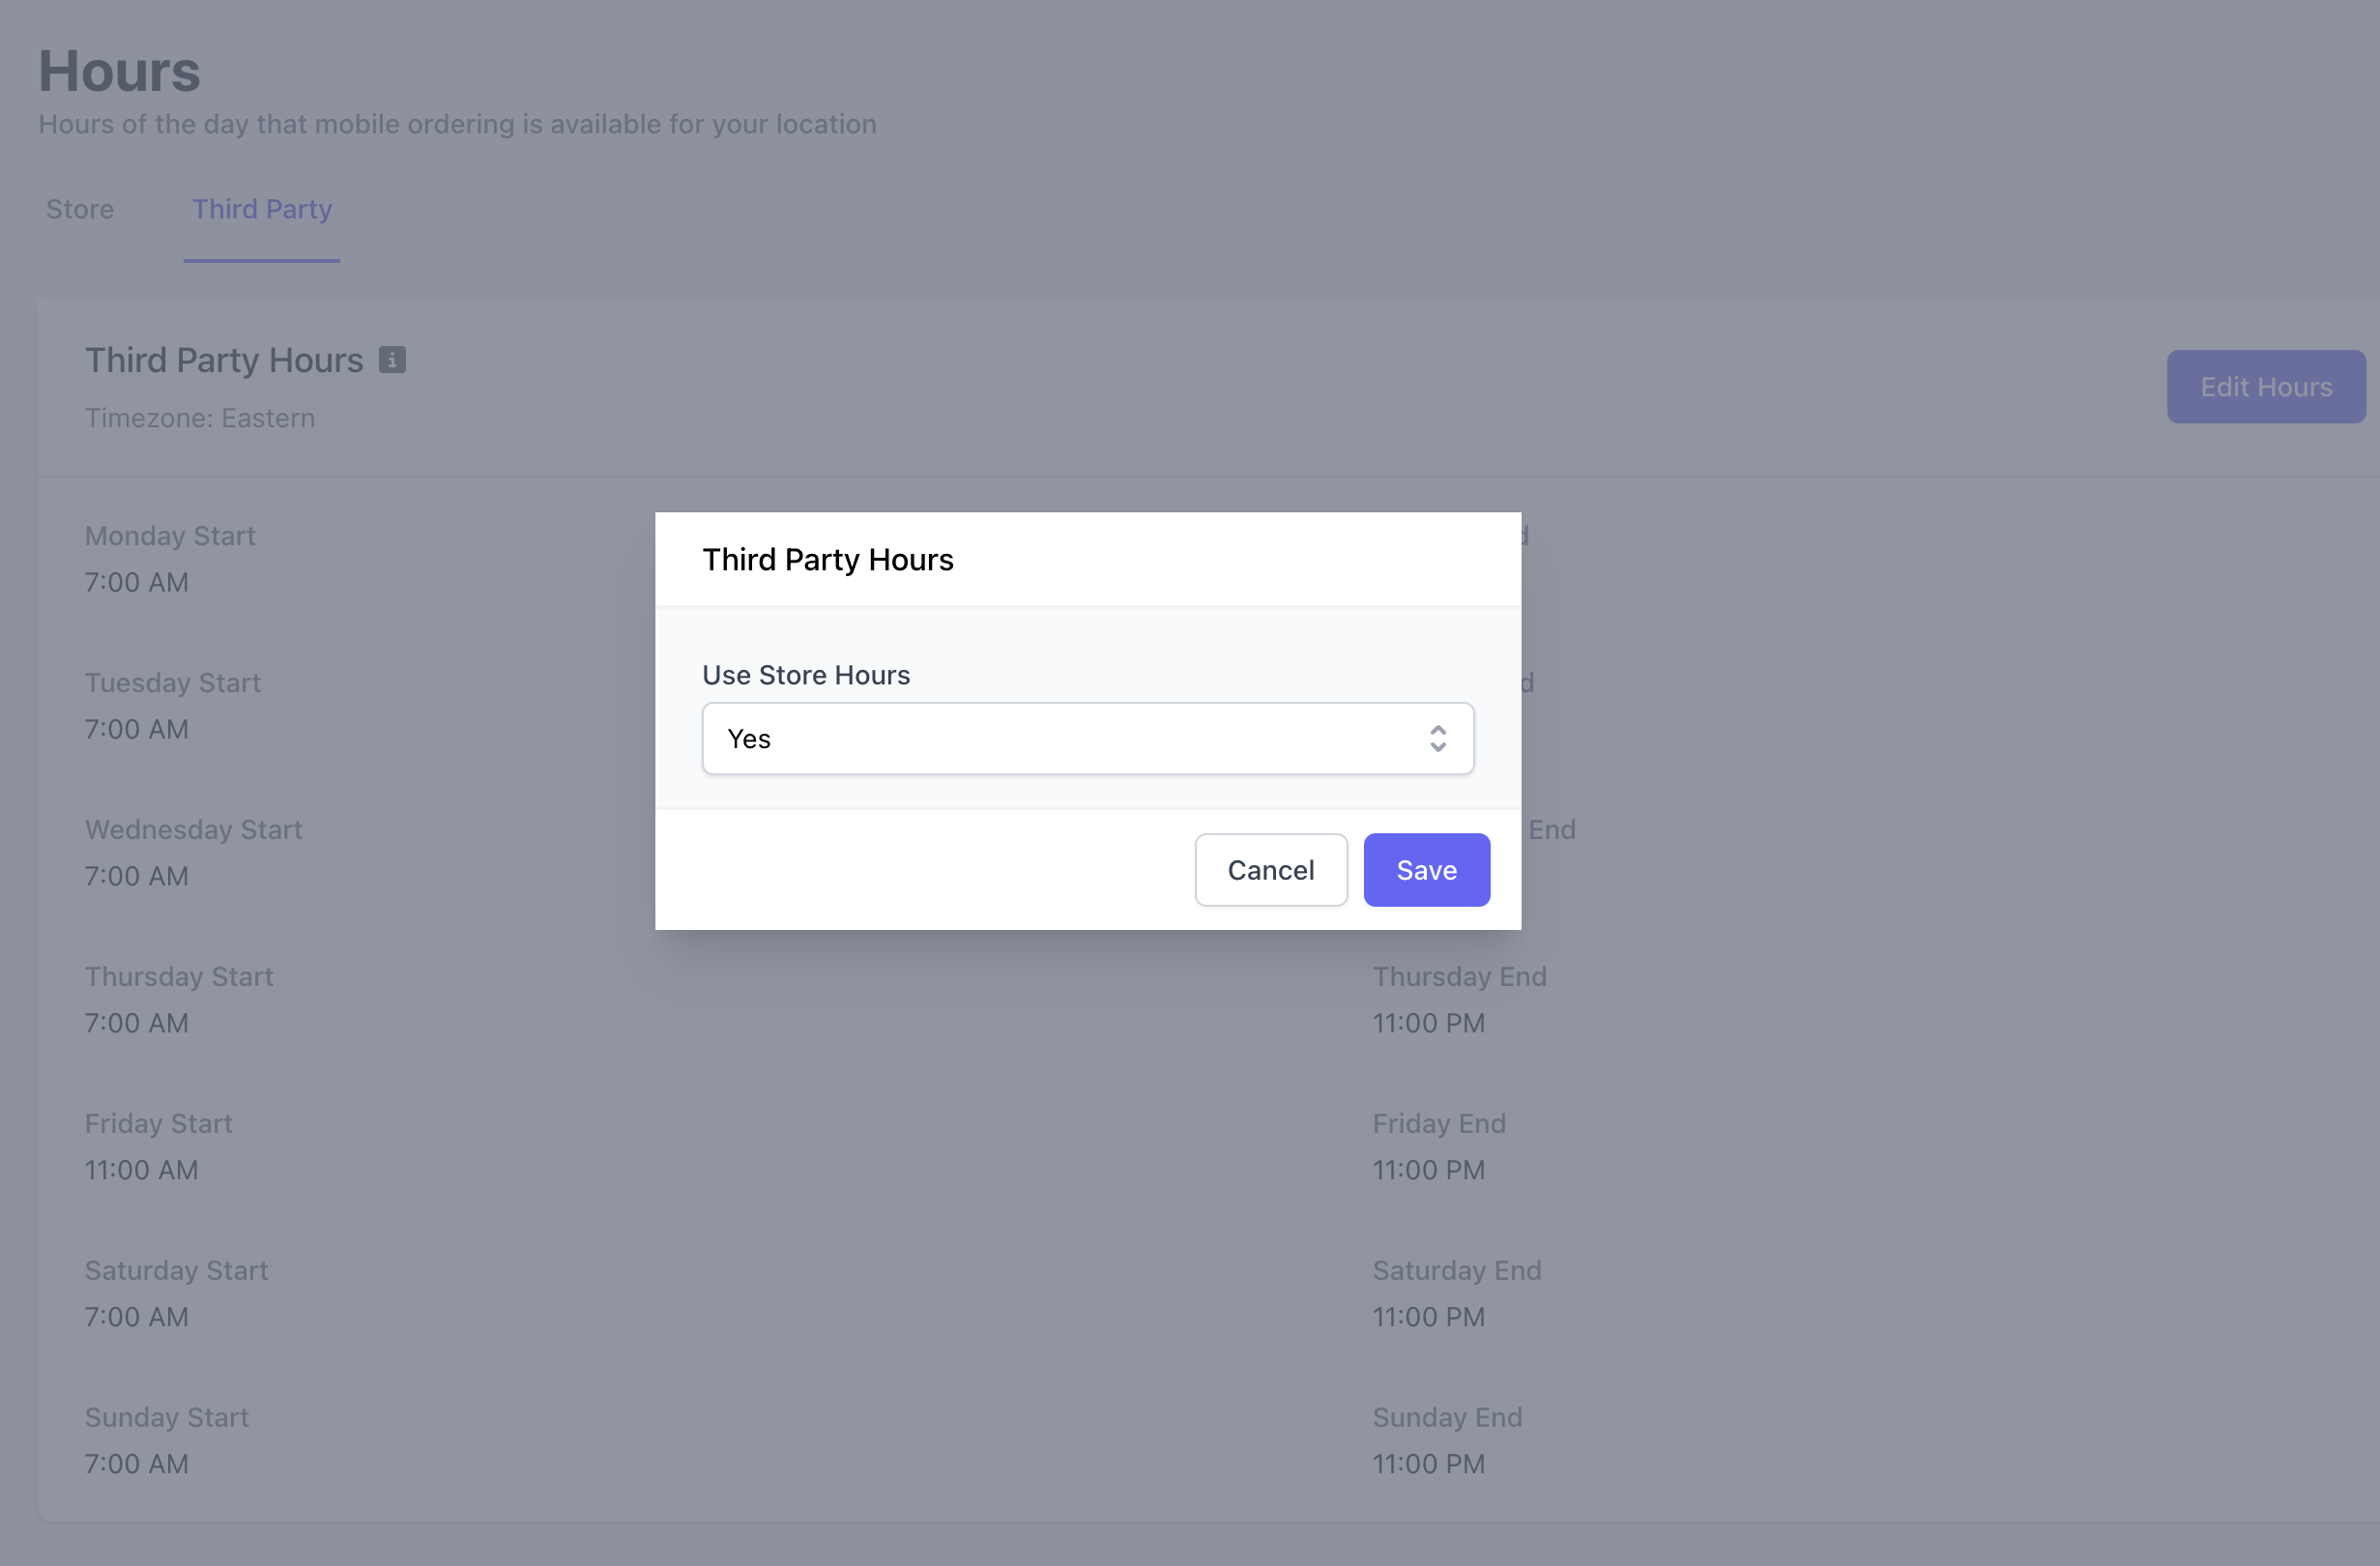Click the Friday Start label
This screenshot has width=2380, height=1566.
coord(159,1124)
